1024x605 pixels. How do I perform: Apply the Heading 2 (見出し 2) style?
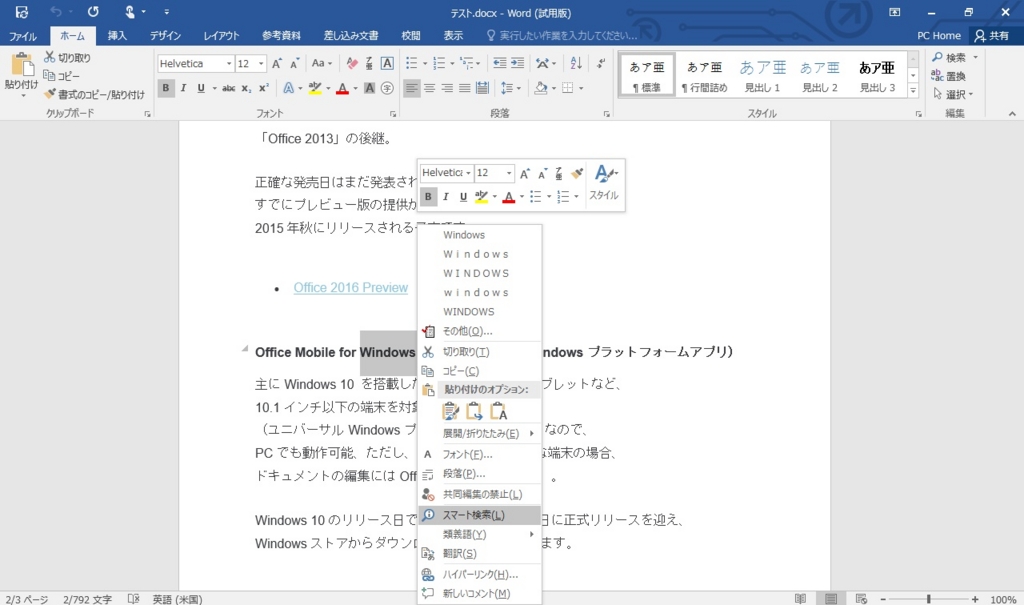820,76
